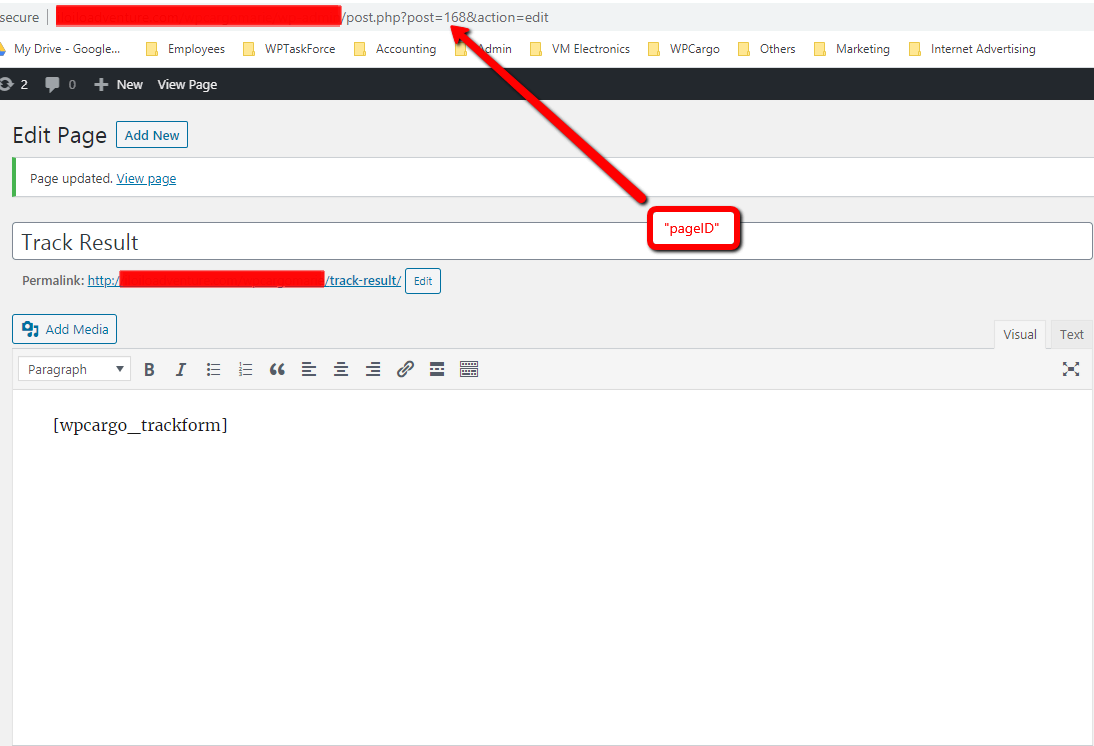
Task: Apply italic formatting in editor toolbar
Action: 181,370
